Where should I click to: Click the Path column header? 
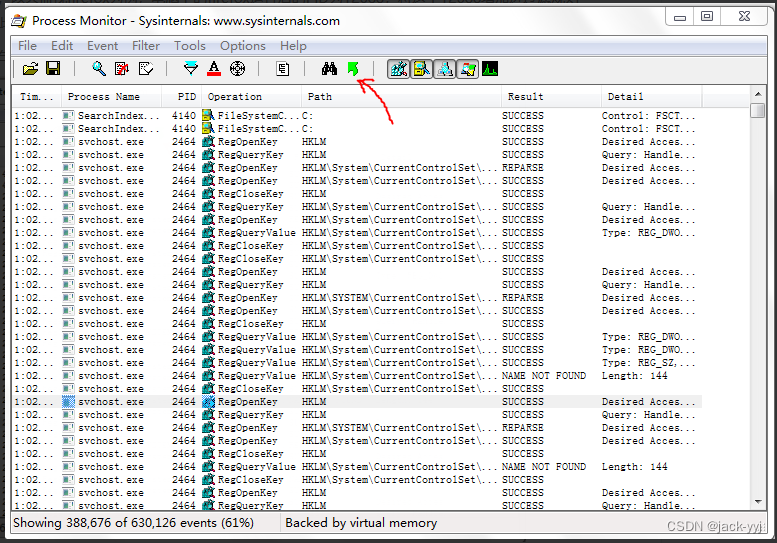pos(401,97)
